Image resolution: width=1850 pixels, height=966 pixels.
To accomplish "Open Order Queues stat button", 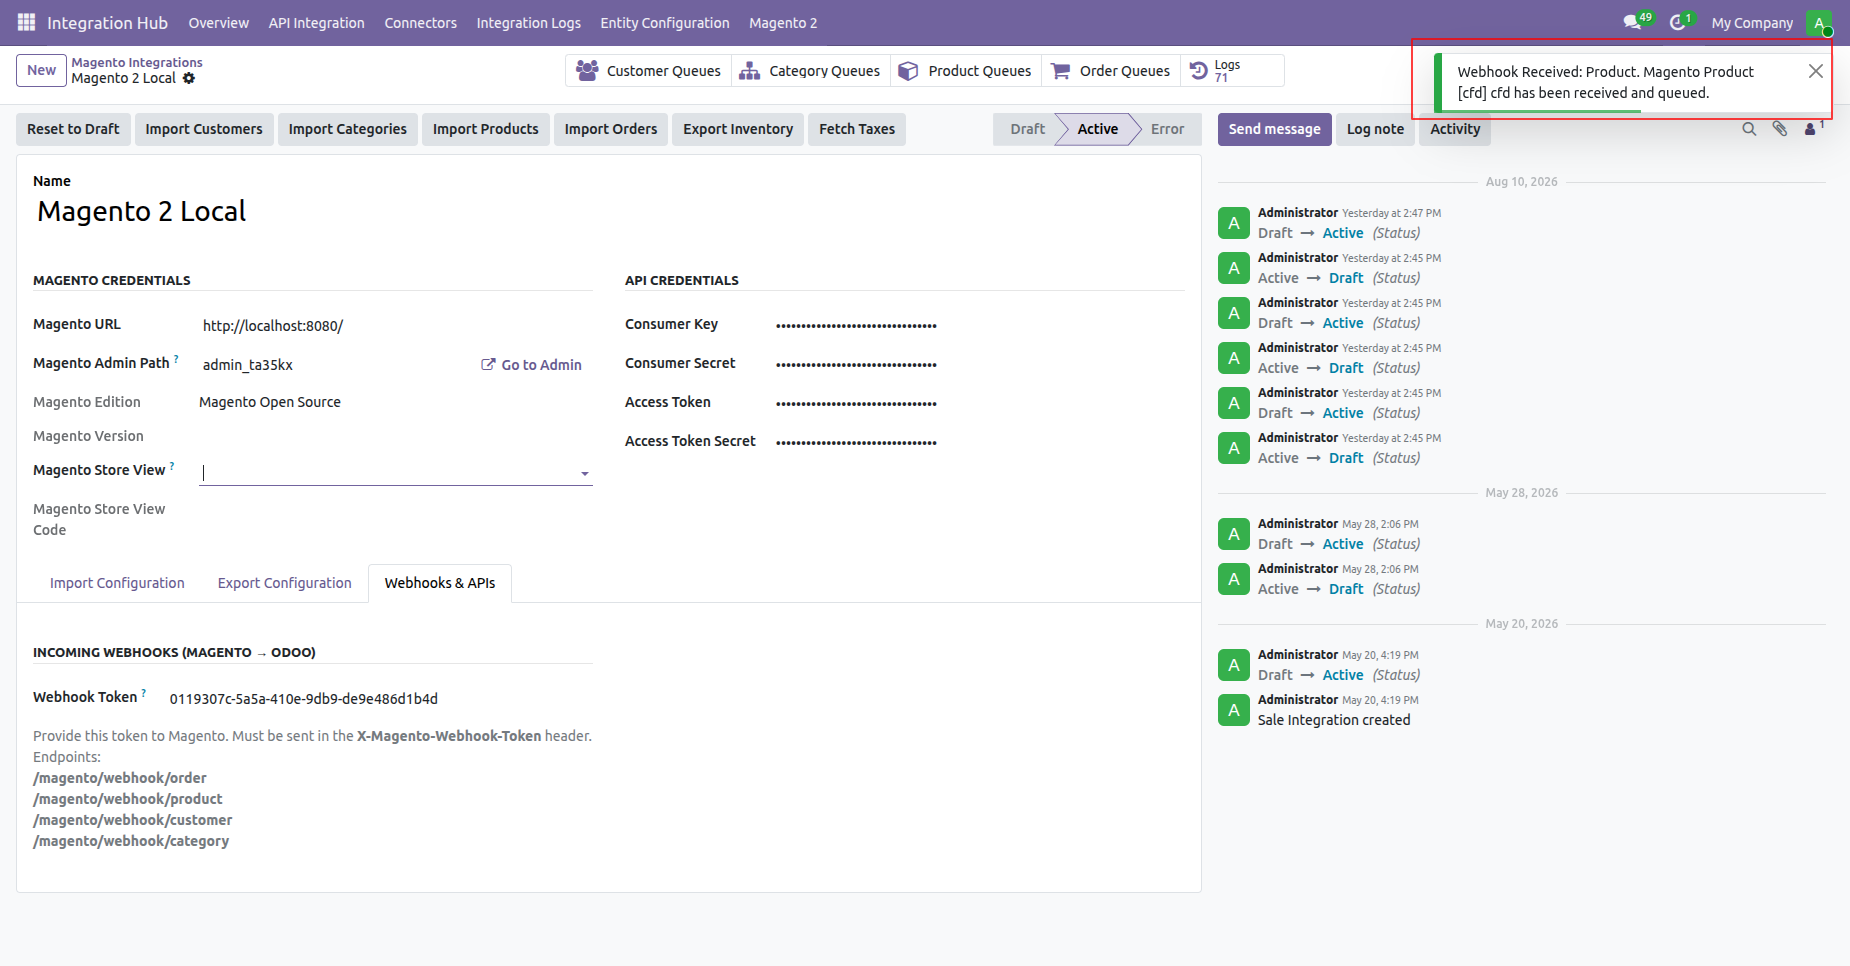I will (x=1110, y=71).
